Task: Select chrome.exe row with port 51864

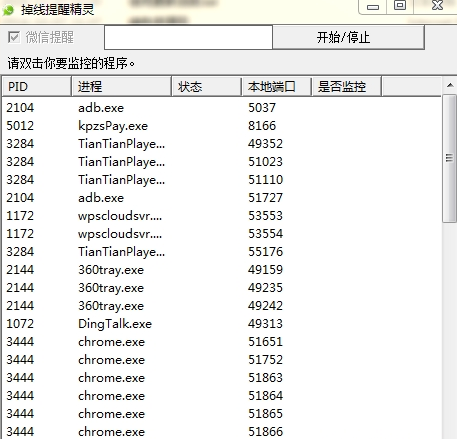Action: [222, 396]
